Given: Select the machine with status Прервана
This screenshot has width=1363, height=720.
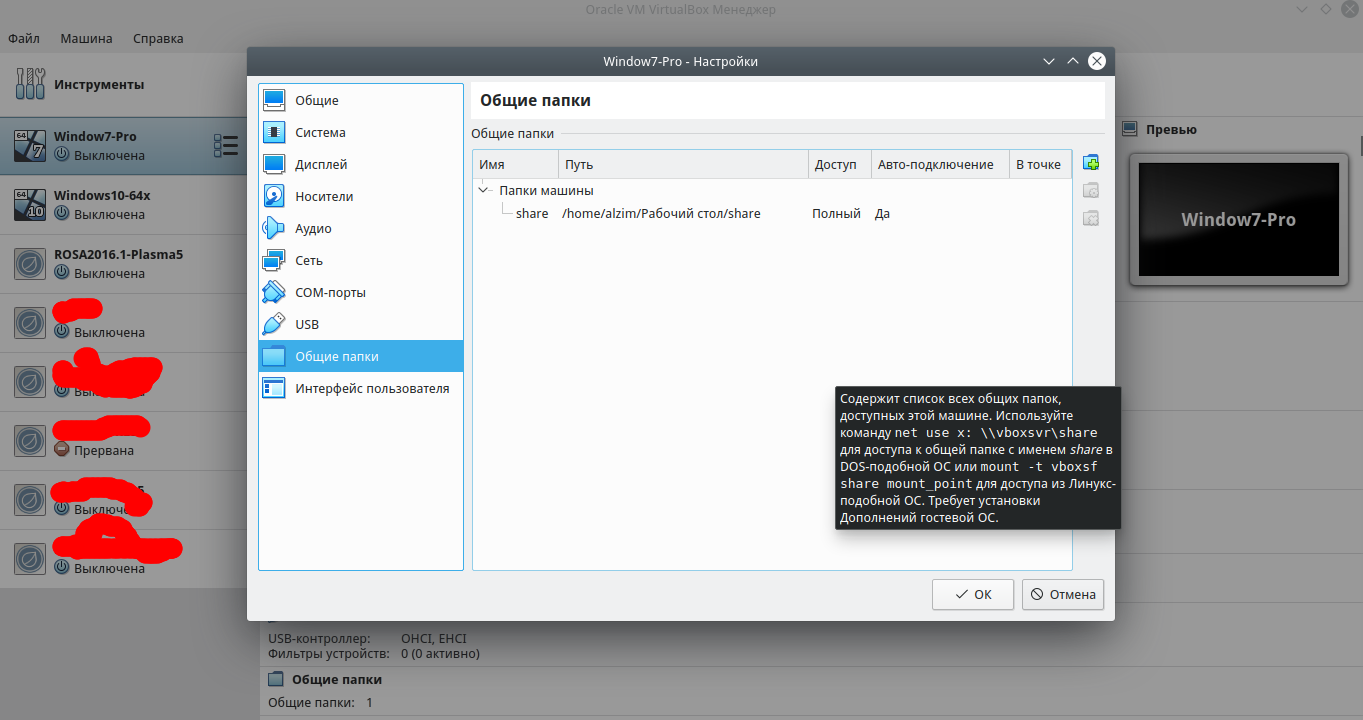Looking at the screenshot, I should 123,440.
